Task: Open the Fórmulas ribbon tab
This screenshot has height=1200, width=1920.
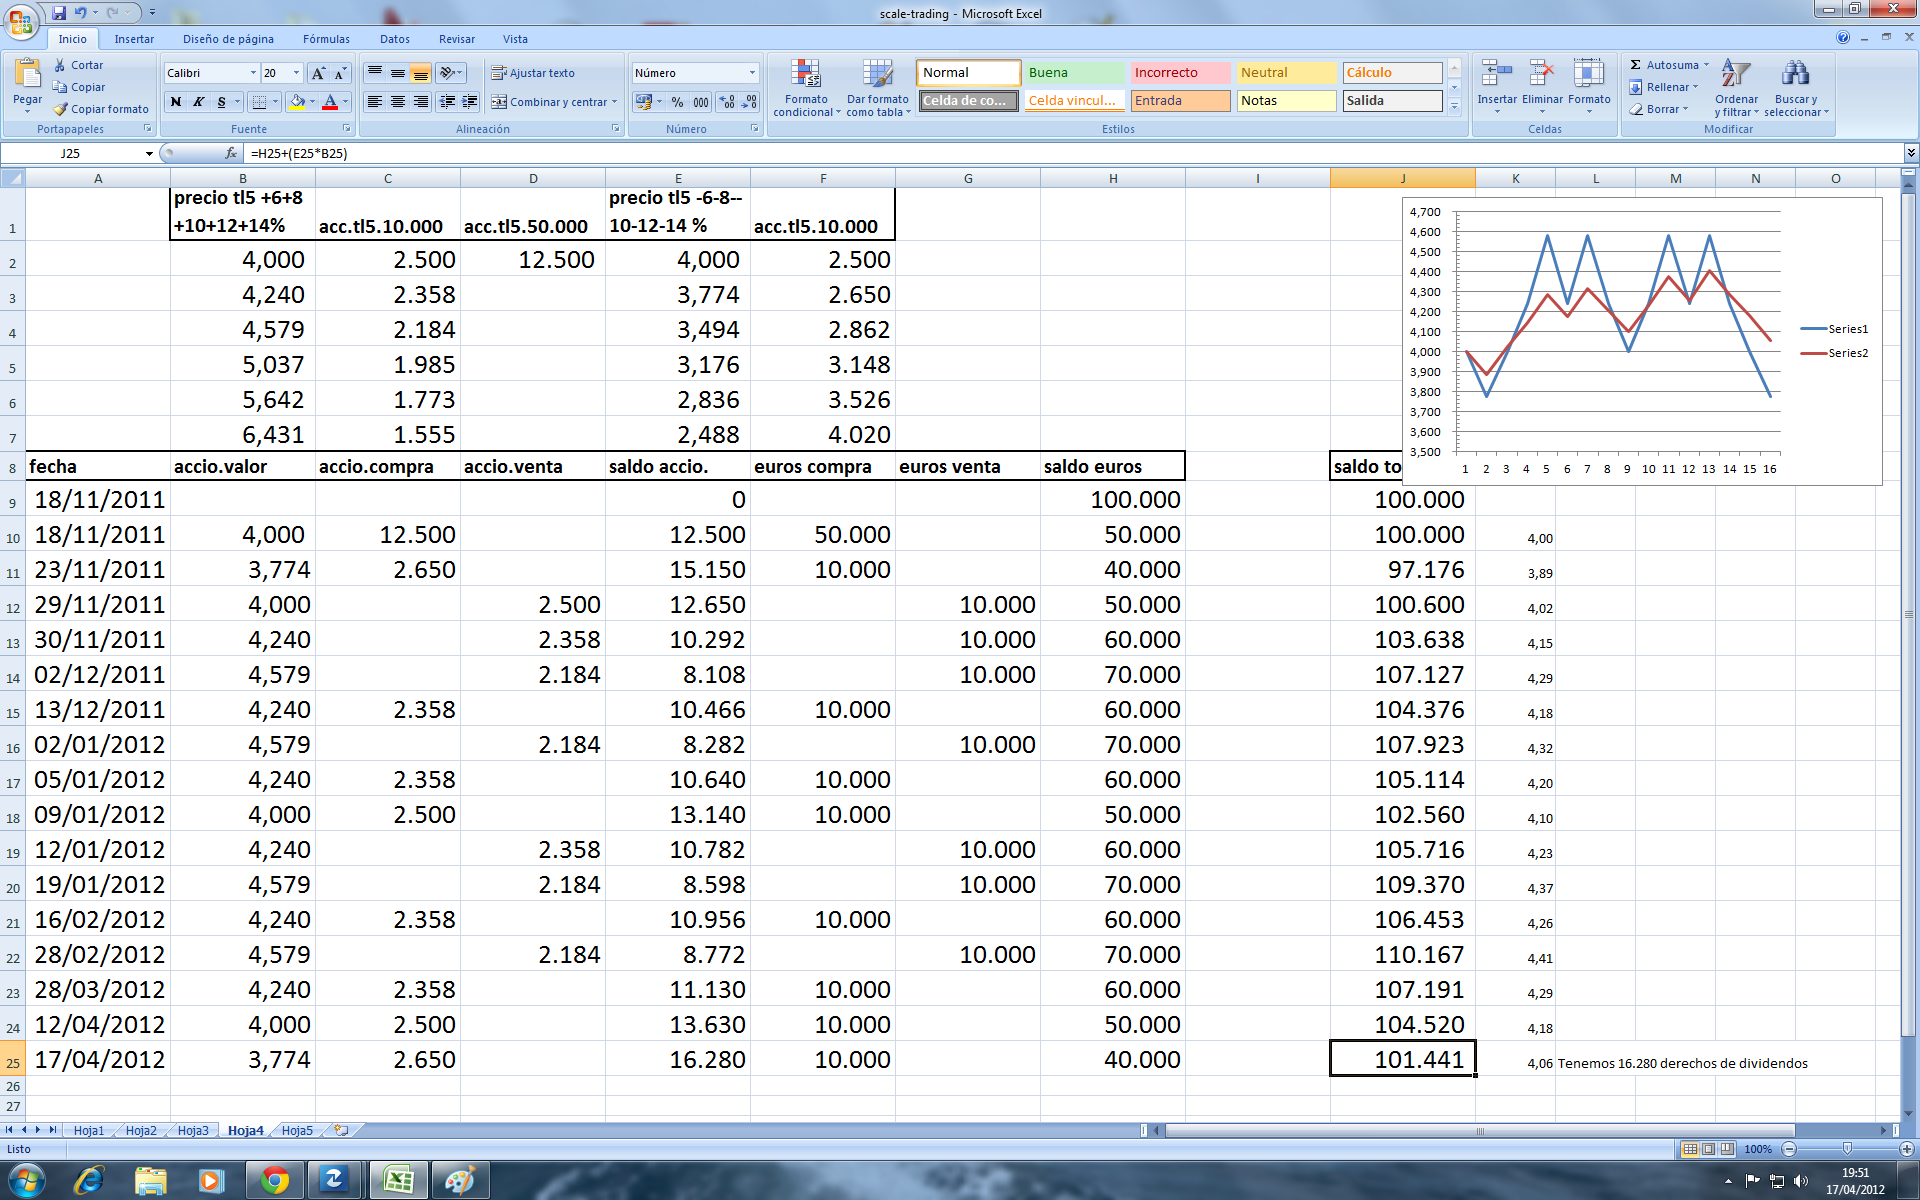Action: coord(326,39)
